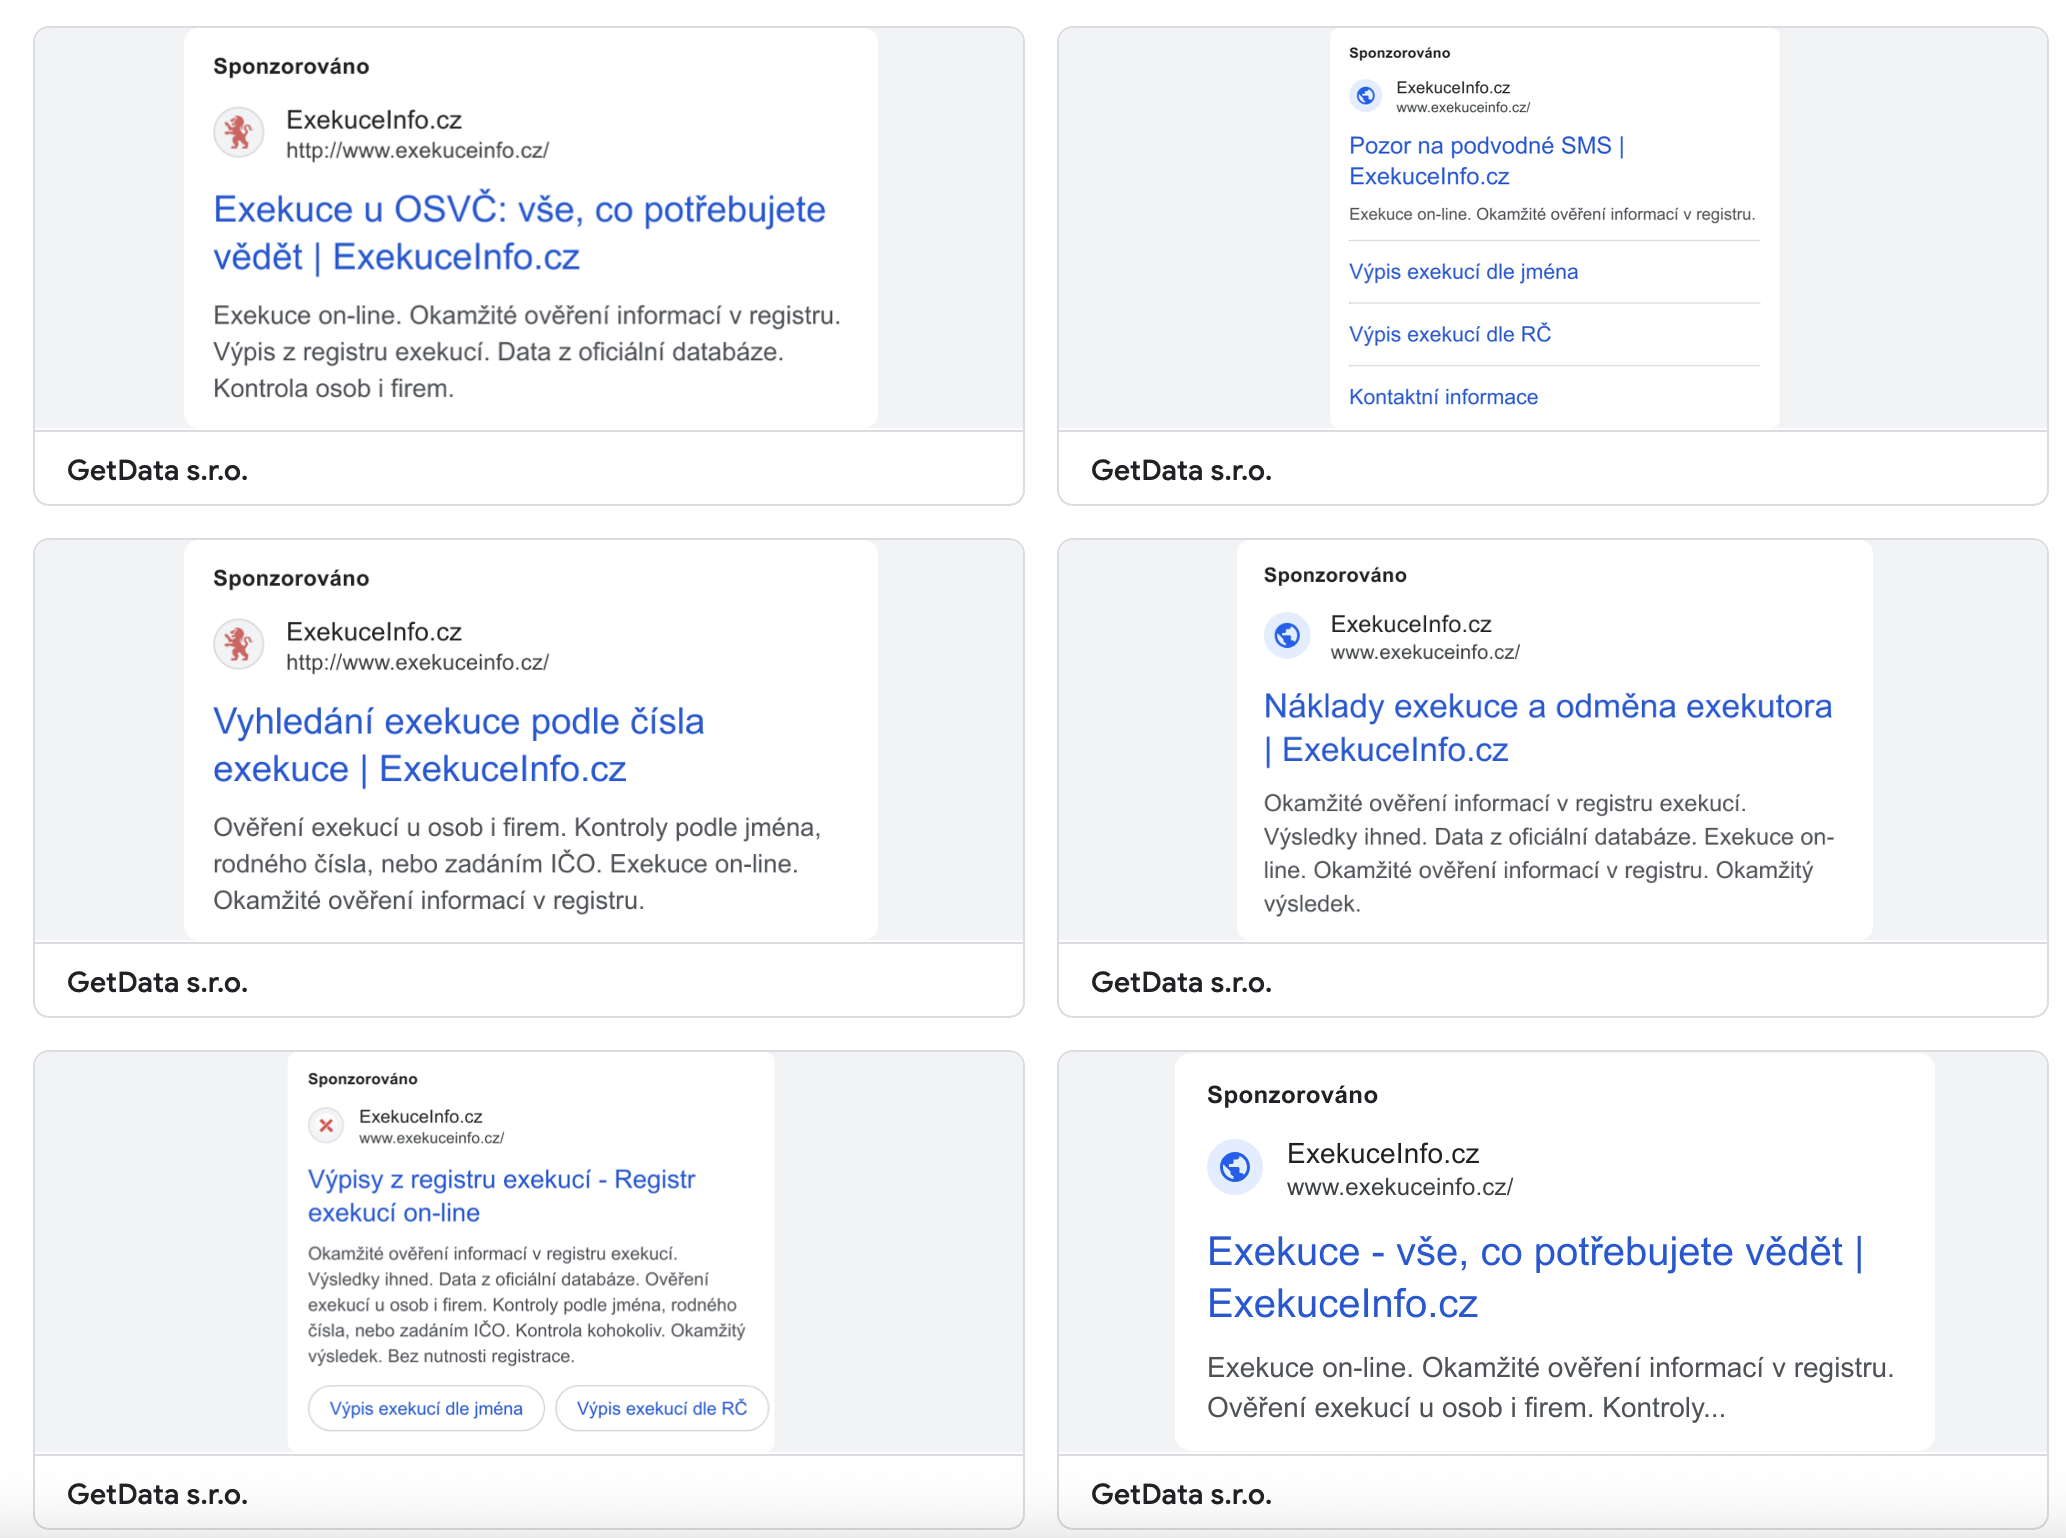Click red X favicon in Výpisy z registru ad
This screenshot has height=1538, width=2066.
pos(326,1125)
